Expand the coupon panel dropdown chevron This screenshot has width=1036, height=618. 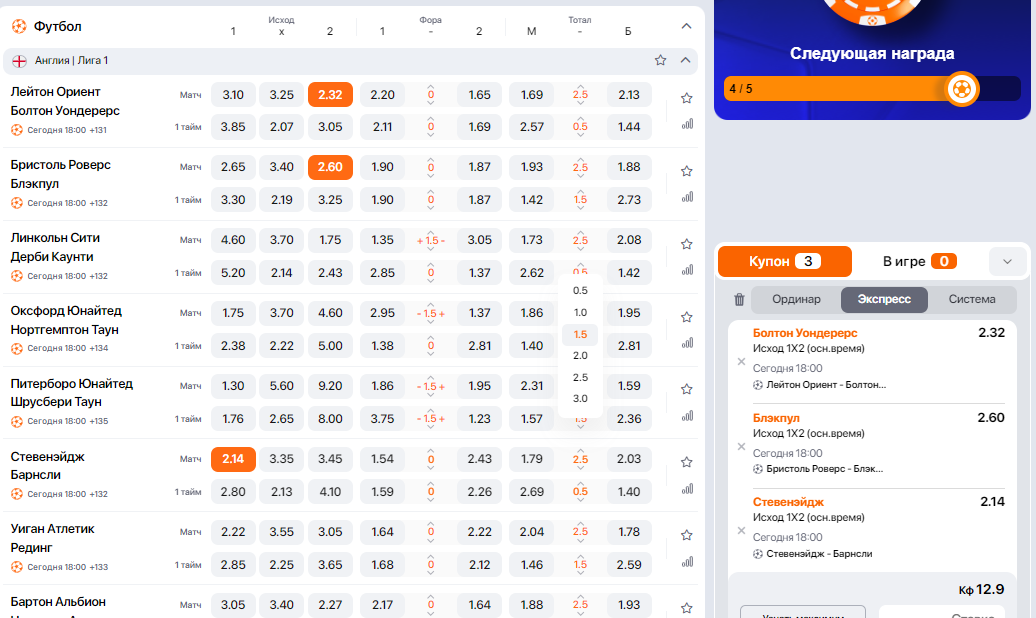(1007, 262)
